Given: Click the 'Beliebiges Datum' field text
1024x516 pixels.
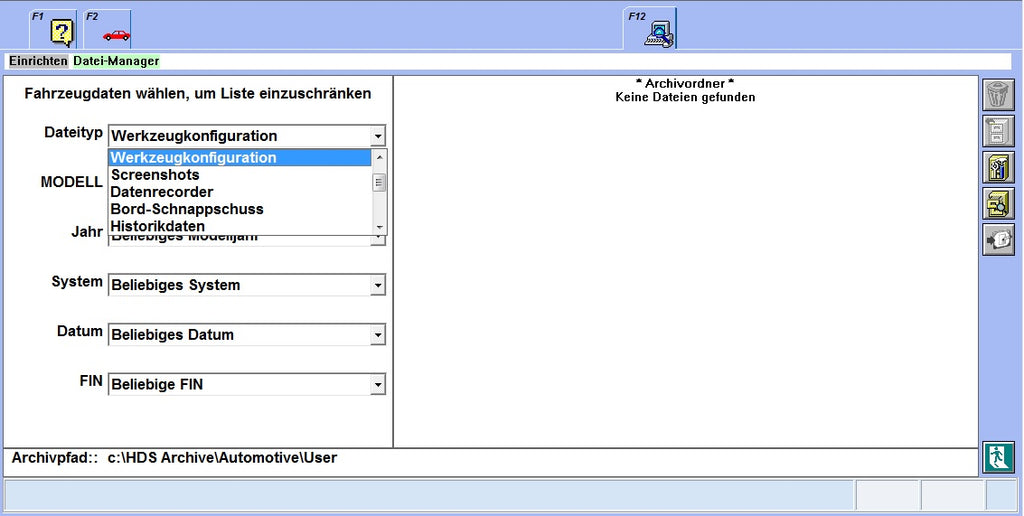Looking at the screenshot, I should (x=172, y=335).
